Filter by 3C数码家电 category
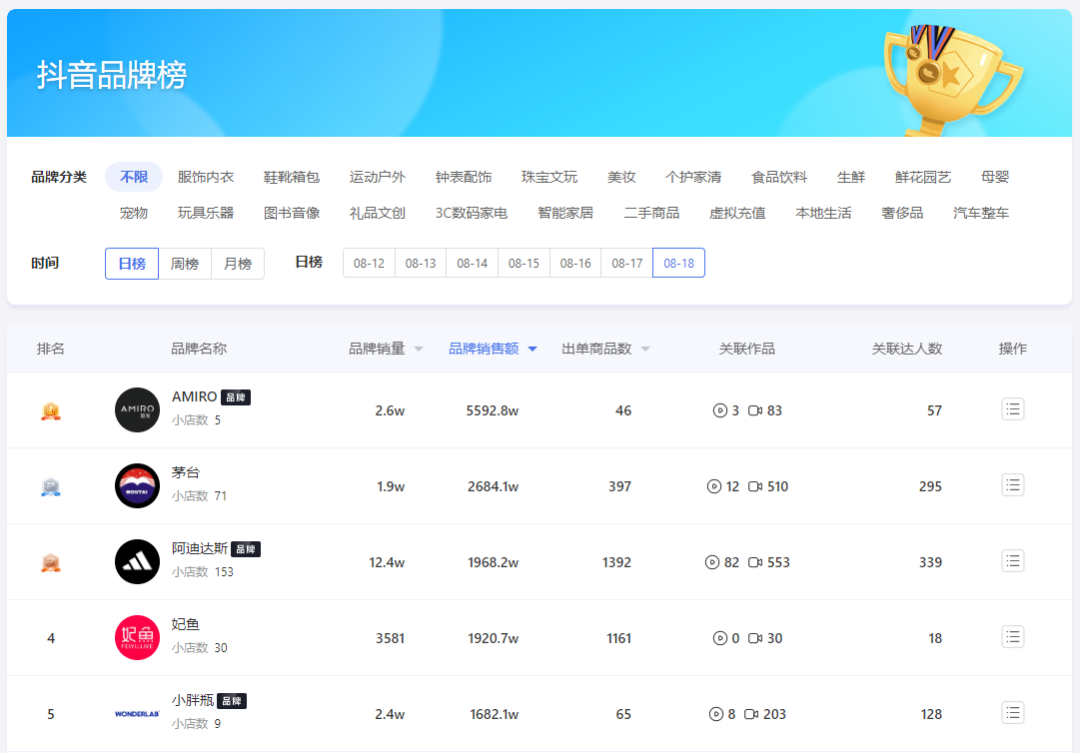1080x753 pixels. coord(472,213)
